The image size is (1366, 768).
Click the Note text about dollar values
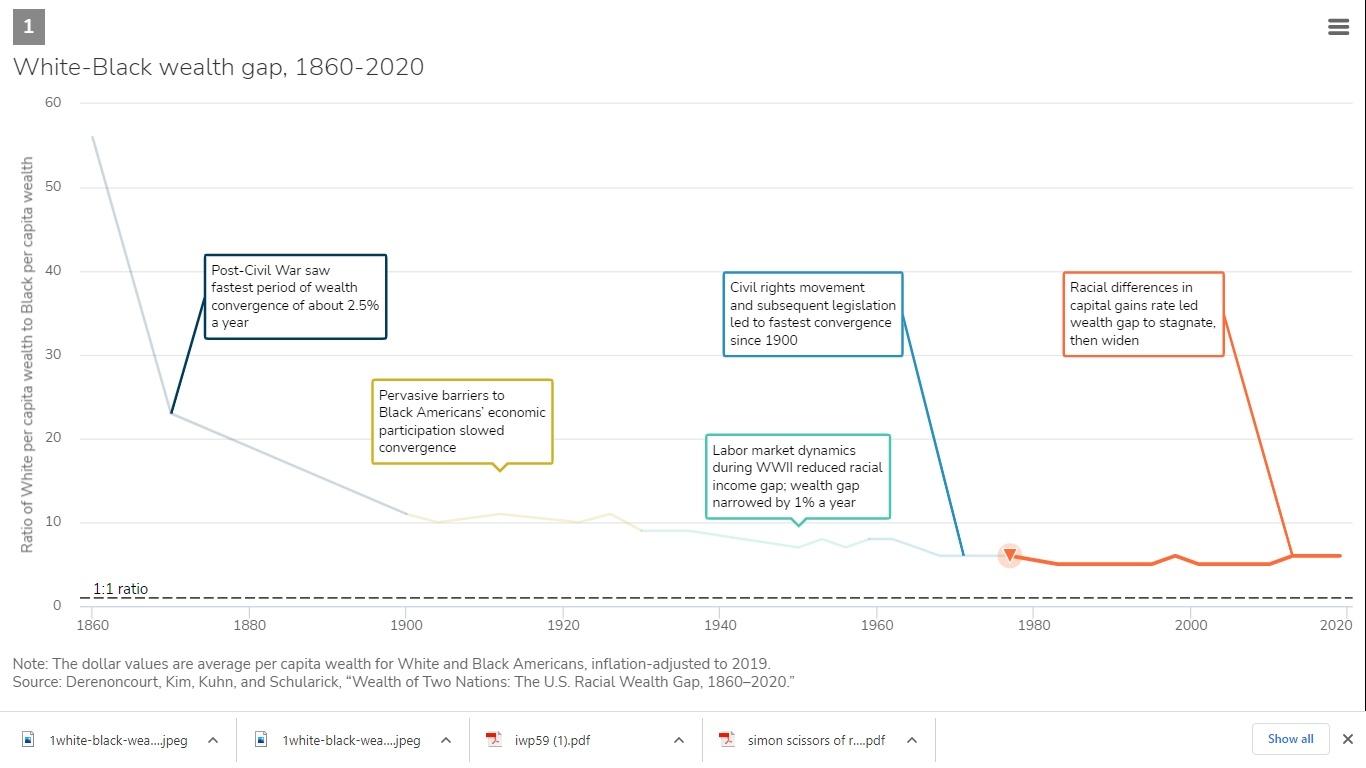click(391, 664)
